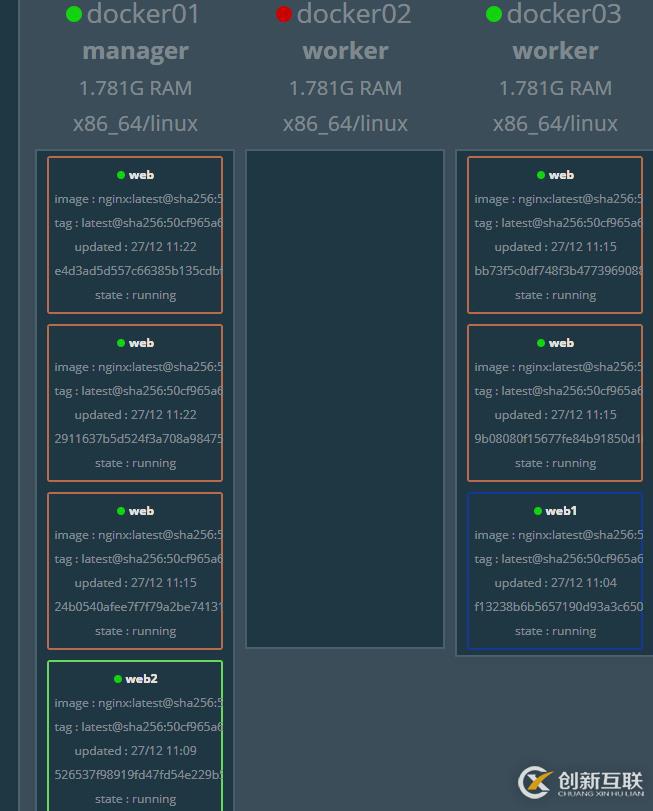
Task: Click x86_64/linux under docker02
Action: (x=345, y=124)
